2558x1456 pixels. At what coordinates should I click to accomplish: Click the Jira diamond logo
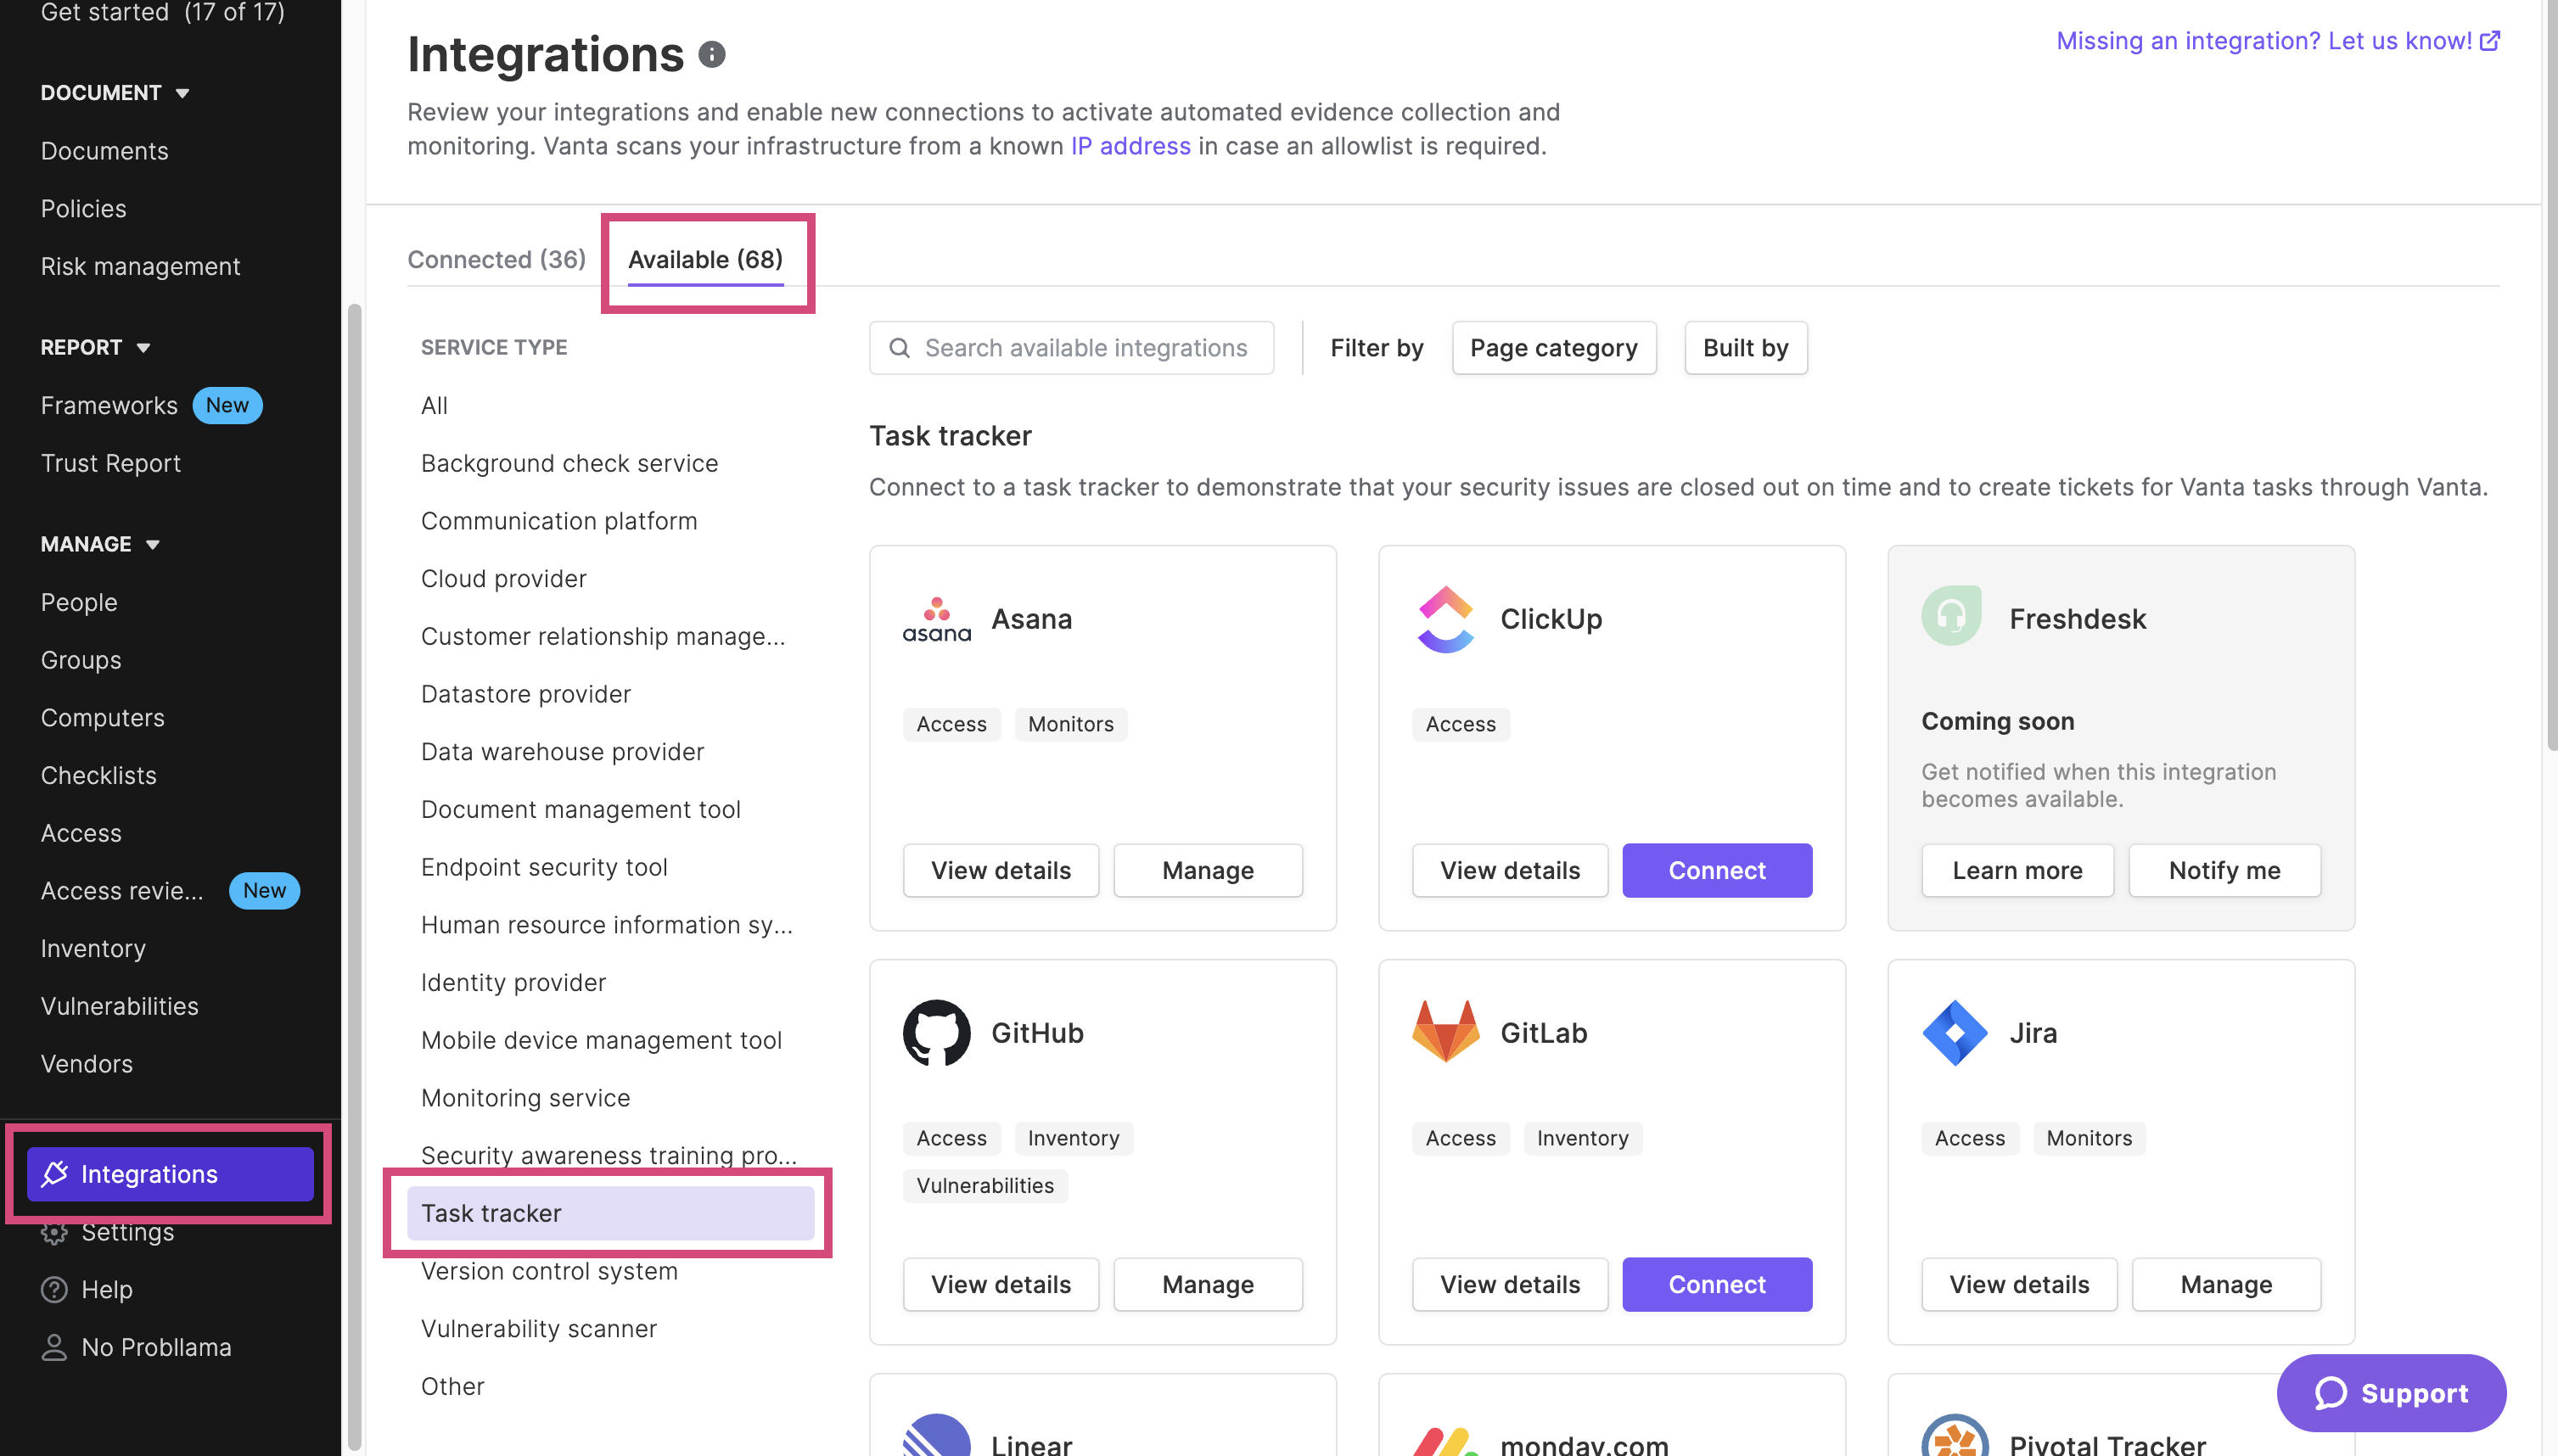click(x=1954, y=1033)
